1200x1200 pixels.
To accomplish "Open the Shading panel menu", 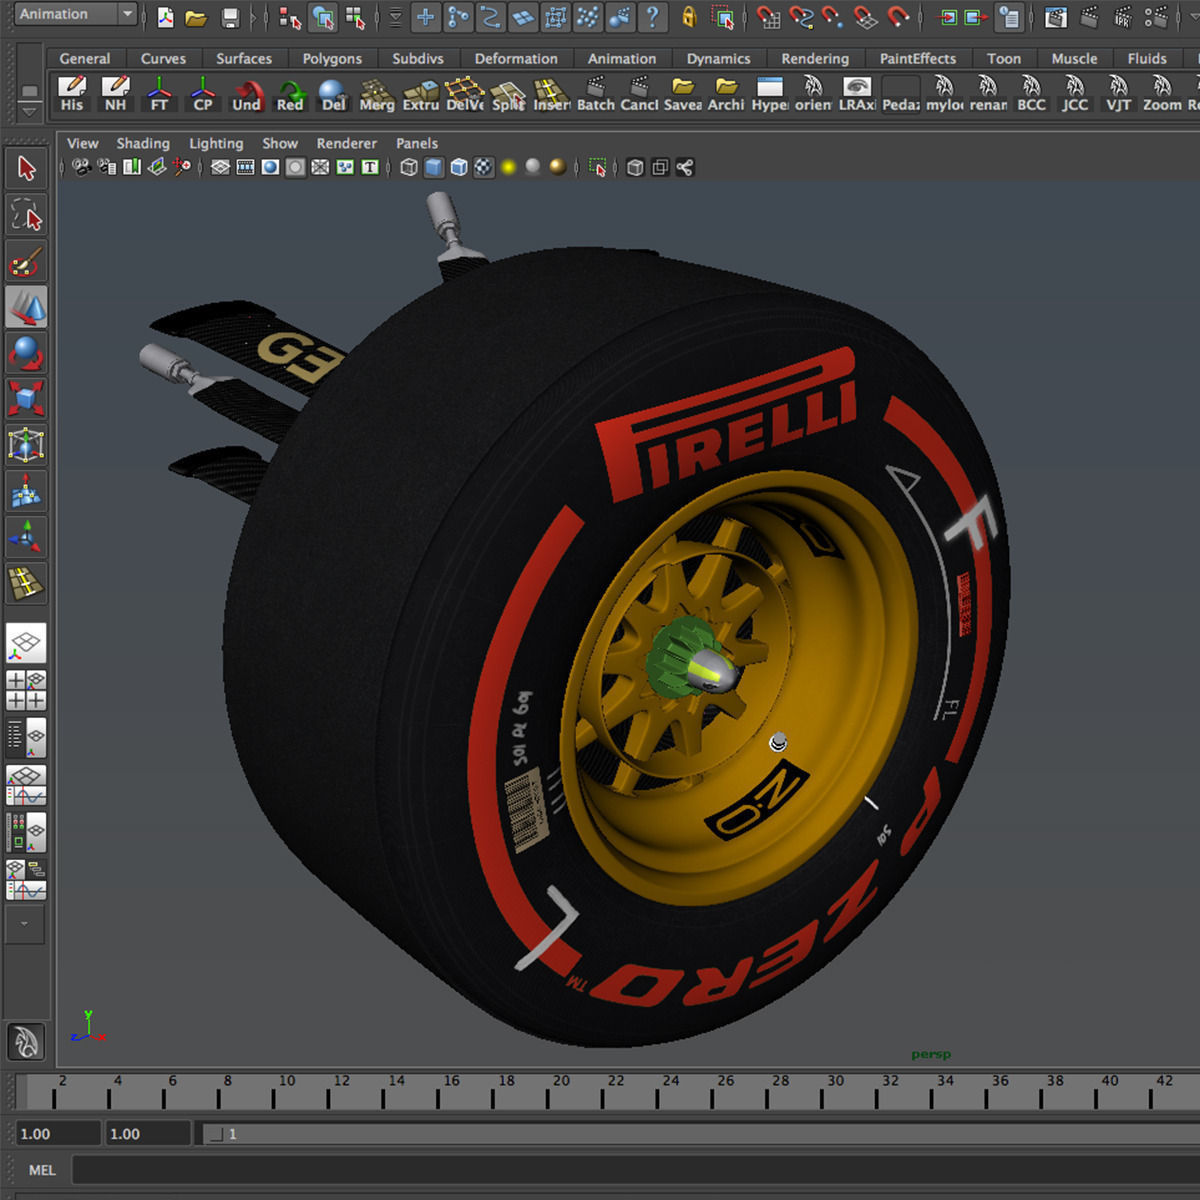I will point(143,143).
